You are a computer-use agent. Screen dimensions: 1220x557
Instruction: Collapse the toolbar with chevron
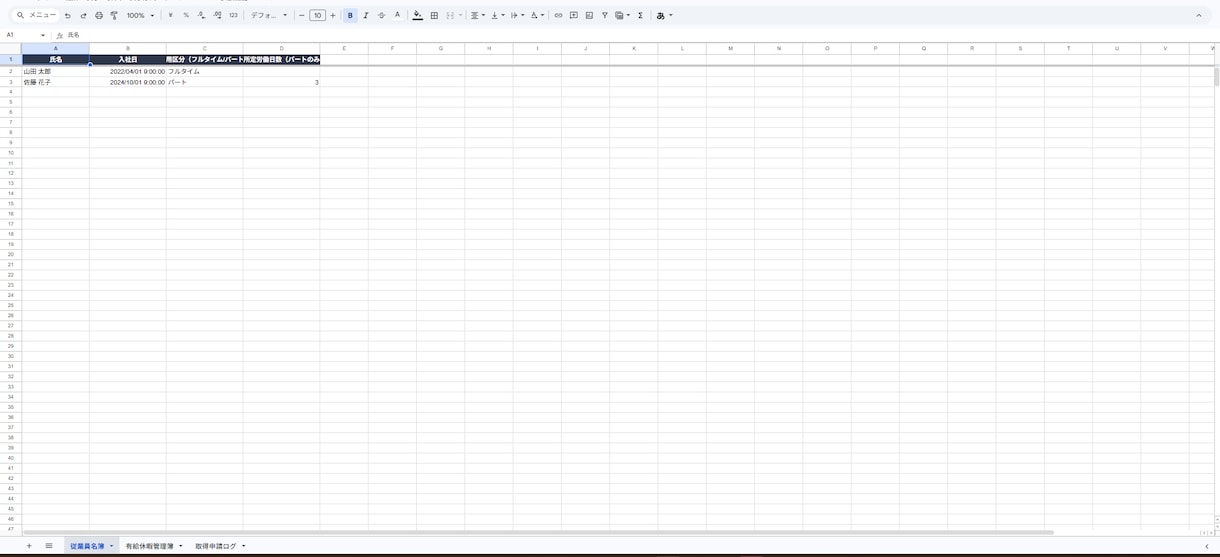[1199, 15]
